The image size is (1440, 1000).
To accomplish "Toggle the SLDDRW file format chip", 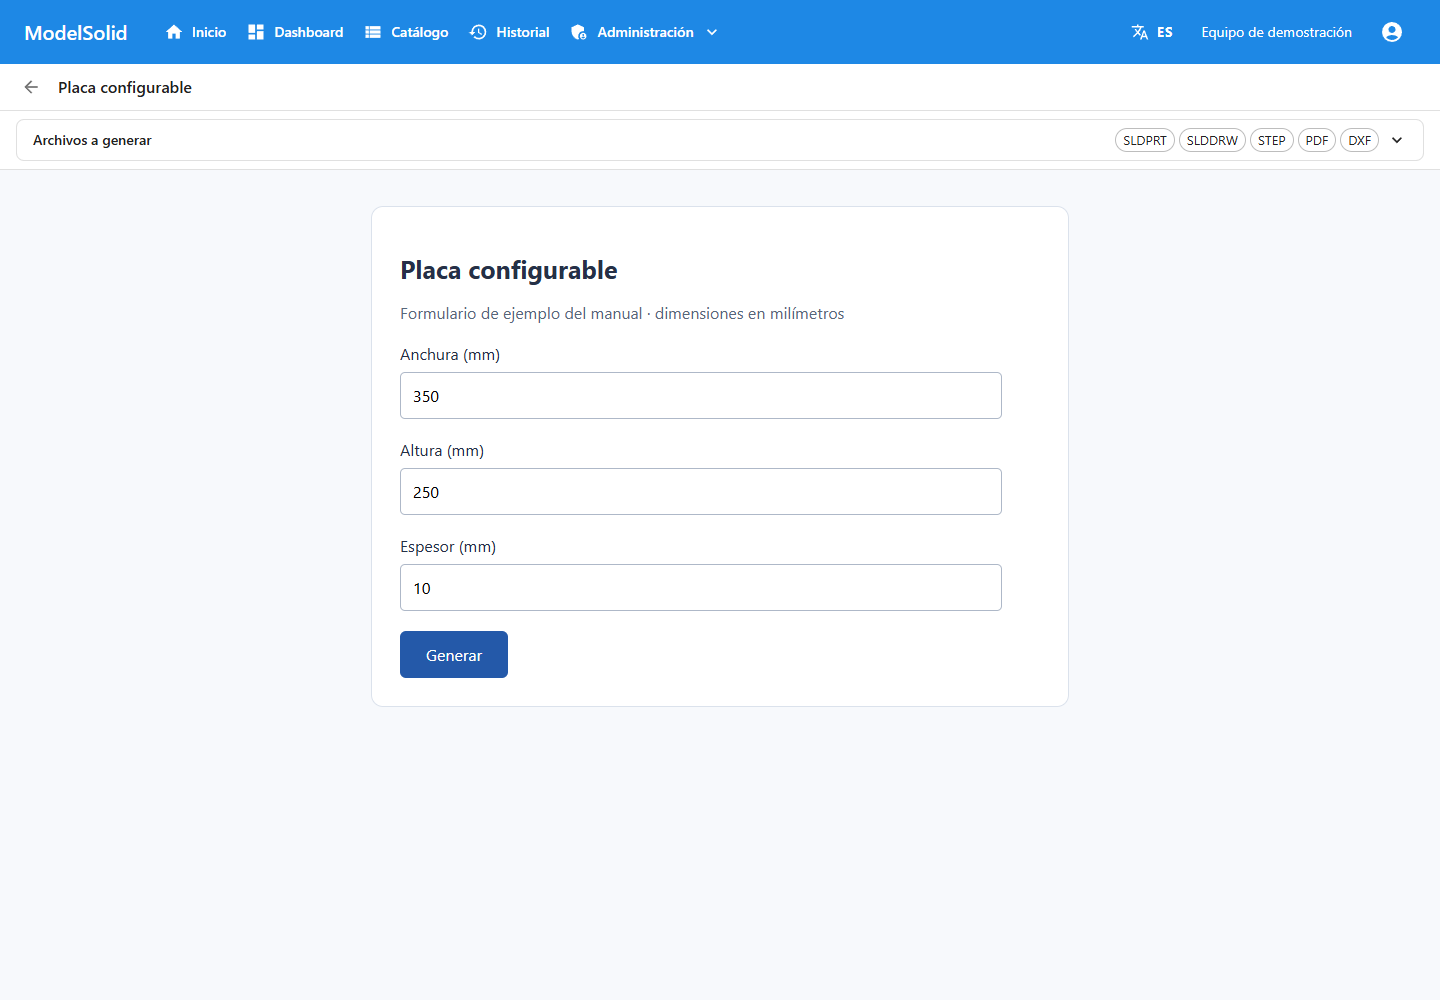I will click(x=1212, y=140).
